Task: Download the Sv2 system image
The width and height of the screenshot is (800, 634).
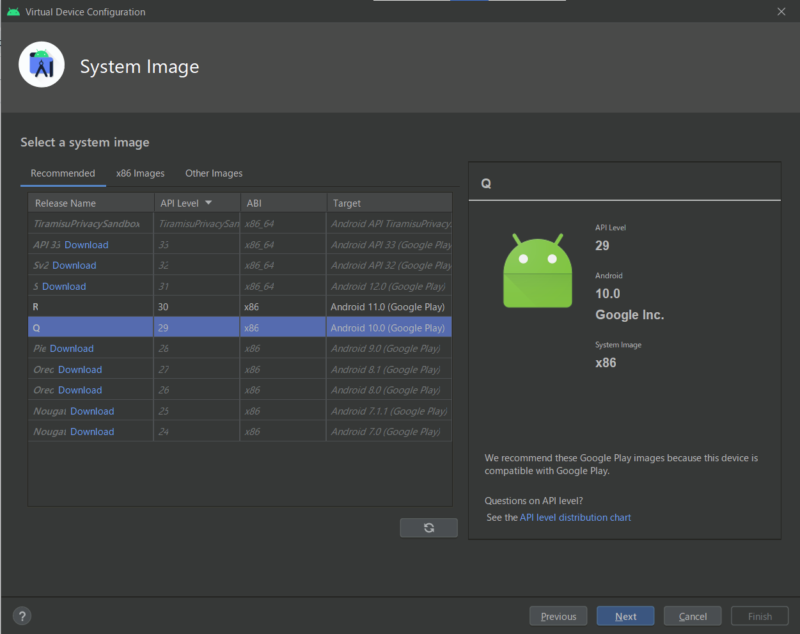Action: [x=74, y=266]
